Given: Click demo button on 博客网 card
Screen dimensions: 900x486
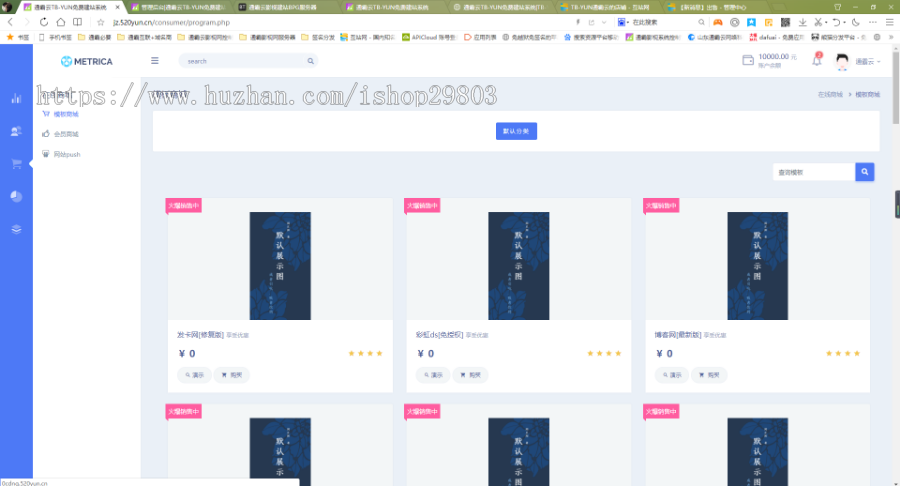Looking at the screenshot, I should tap(672, 375).
